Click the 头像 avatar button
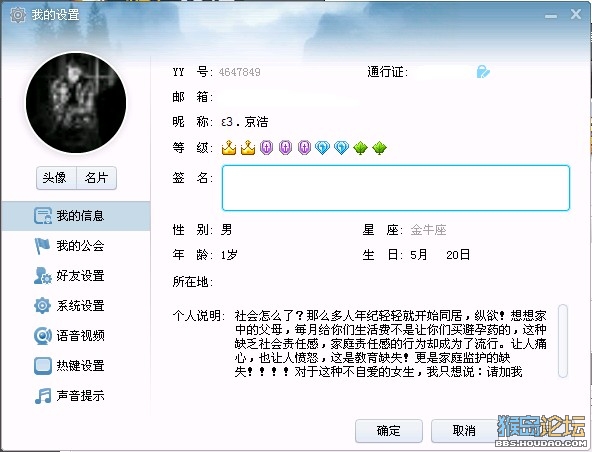Screen dimensions: 592x452 [56, 177]
